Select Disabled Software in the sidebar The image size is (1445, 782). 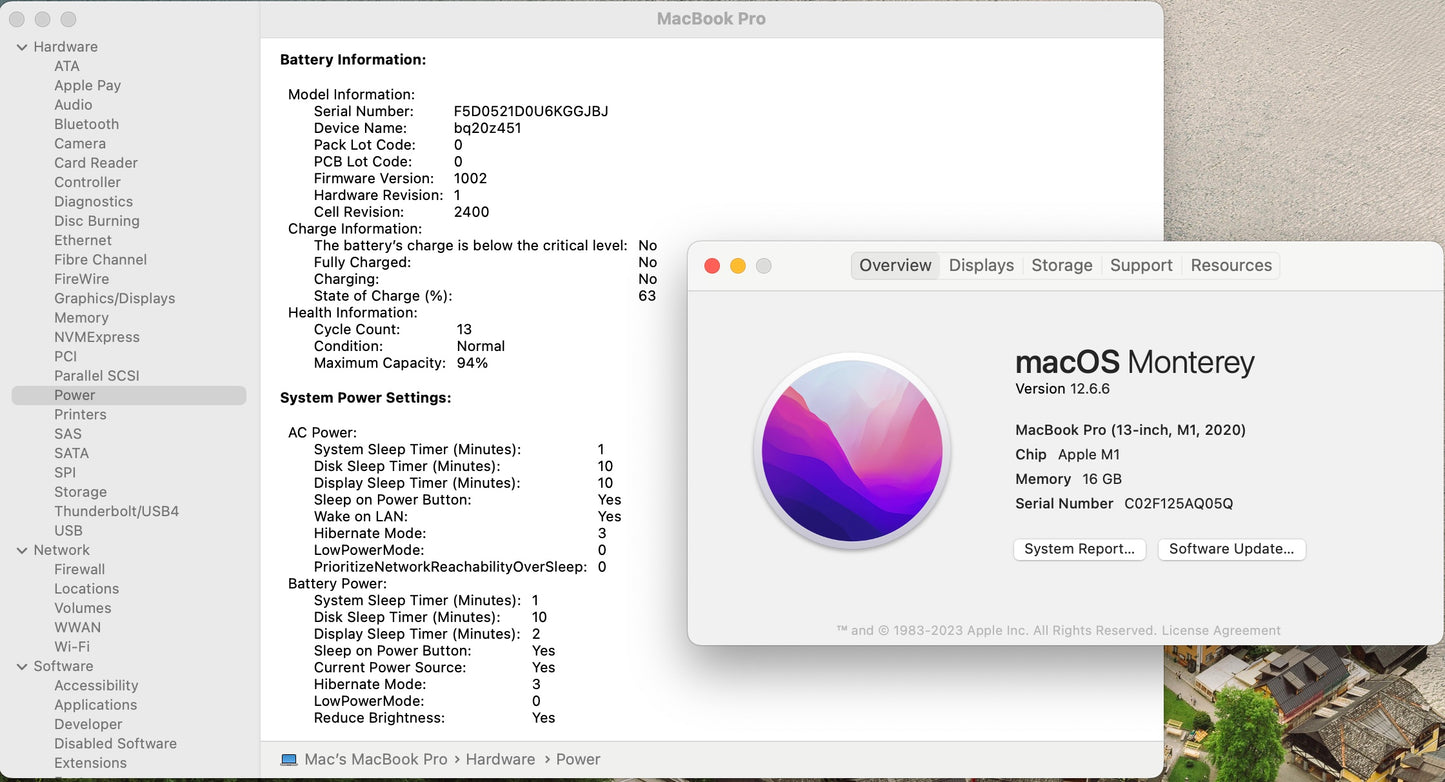click(x=116, y=744)
